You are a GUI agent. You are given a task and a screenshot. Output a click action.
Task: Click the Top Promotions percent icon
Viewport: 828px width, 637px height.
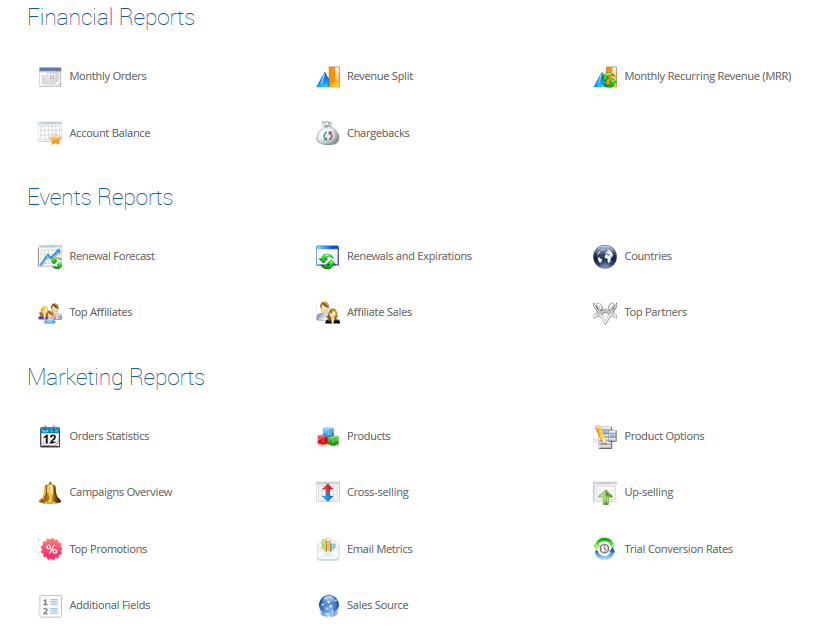click(x=50, y=549)
